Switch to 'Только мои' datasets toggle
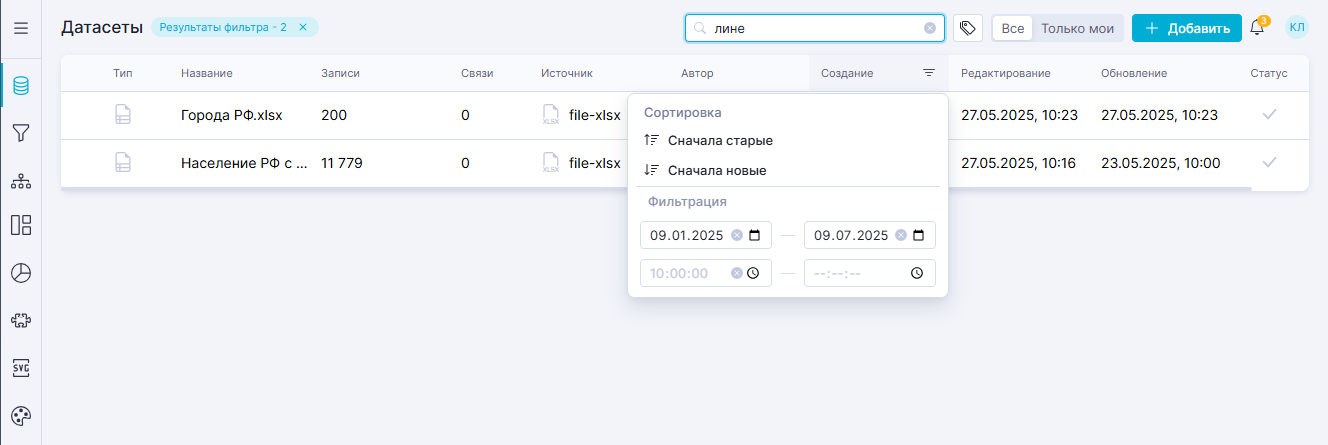The height and width of the screenshot is (445, 1328). (x=1077, y=28)
